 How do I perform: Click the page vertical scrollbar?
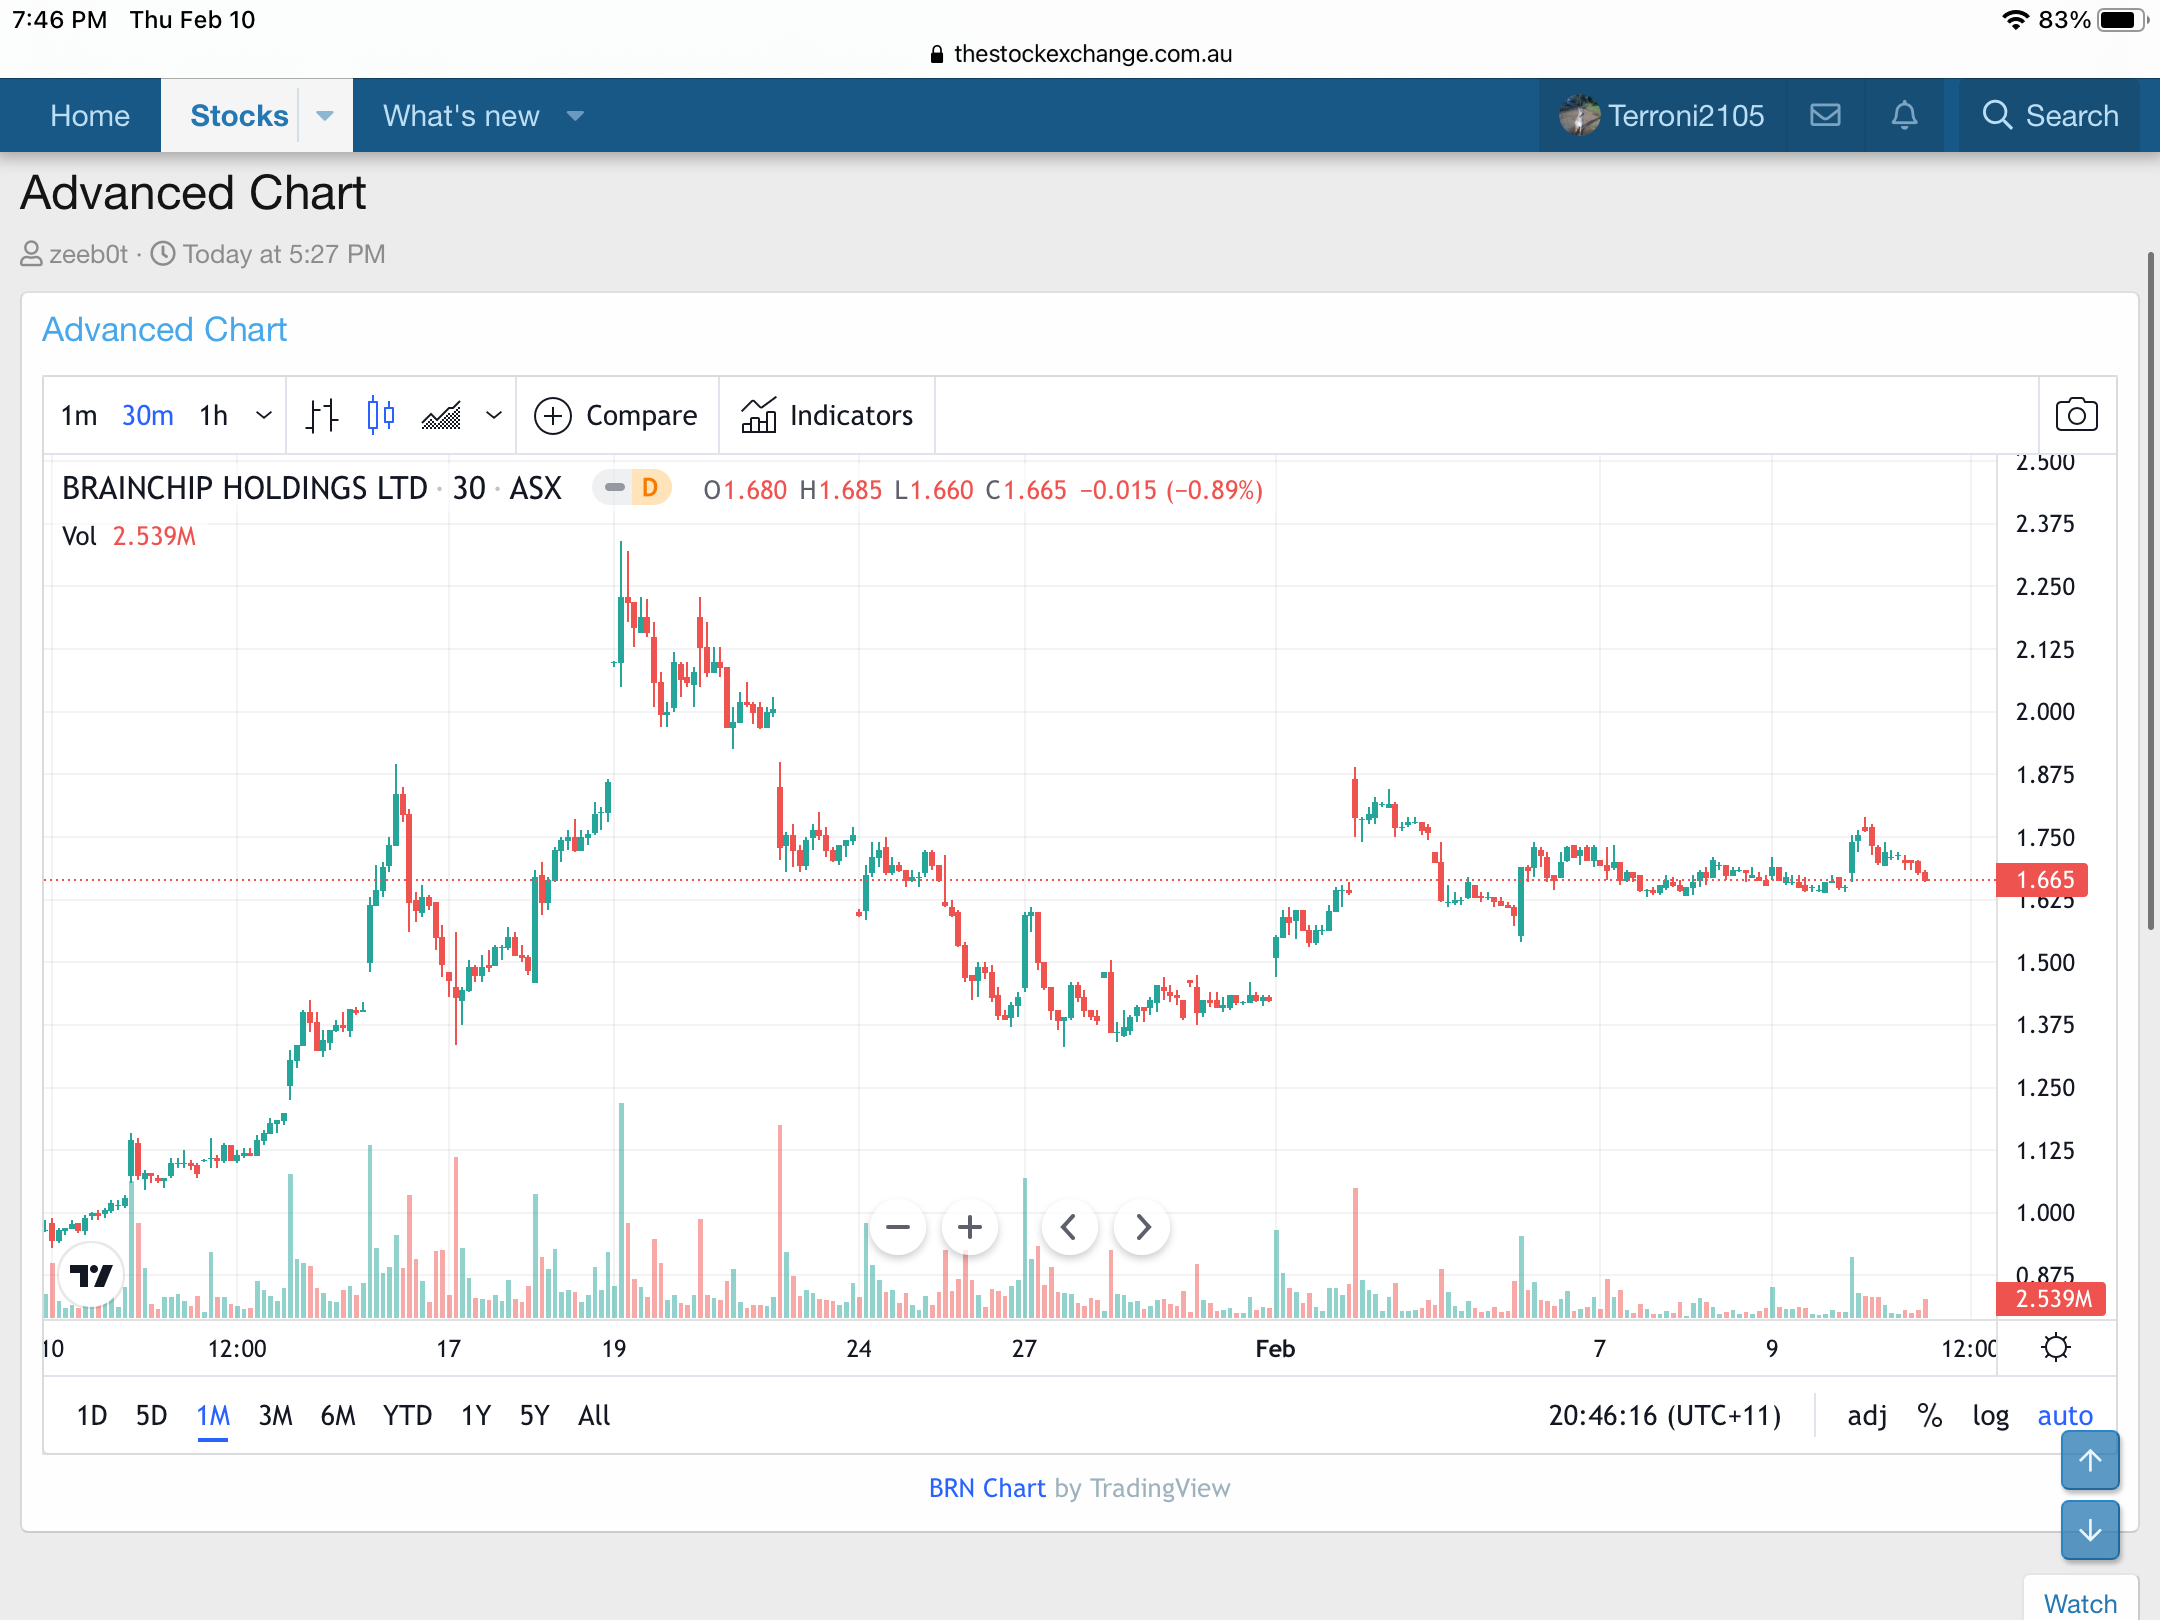tap(2151, 590)
